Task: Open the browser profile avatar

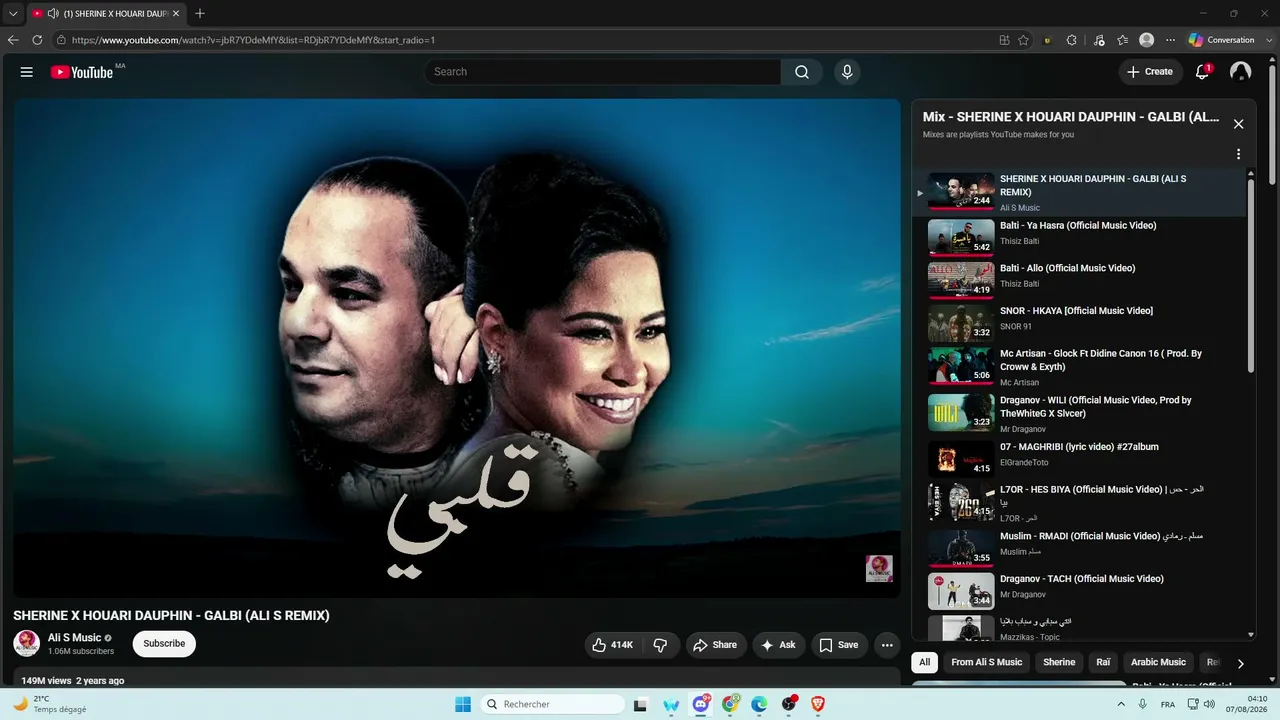Action: (x=1146, y=40)
